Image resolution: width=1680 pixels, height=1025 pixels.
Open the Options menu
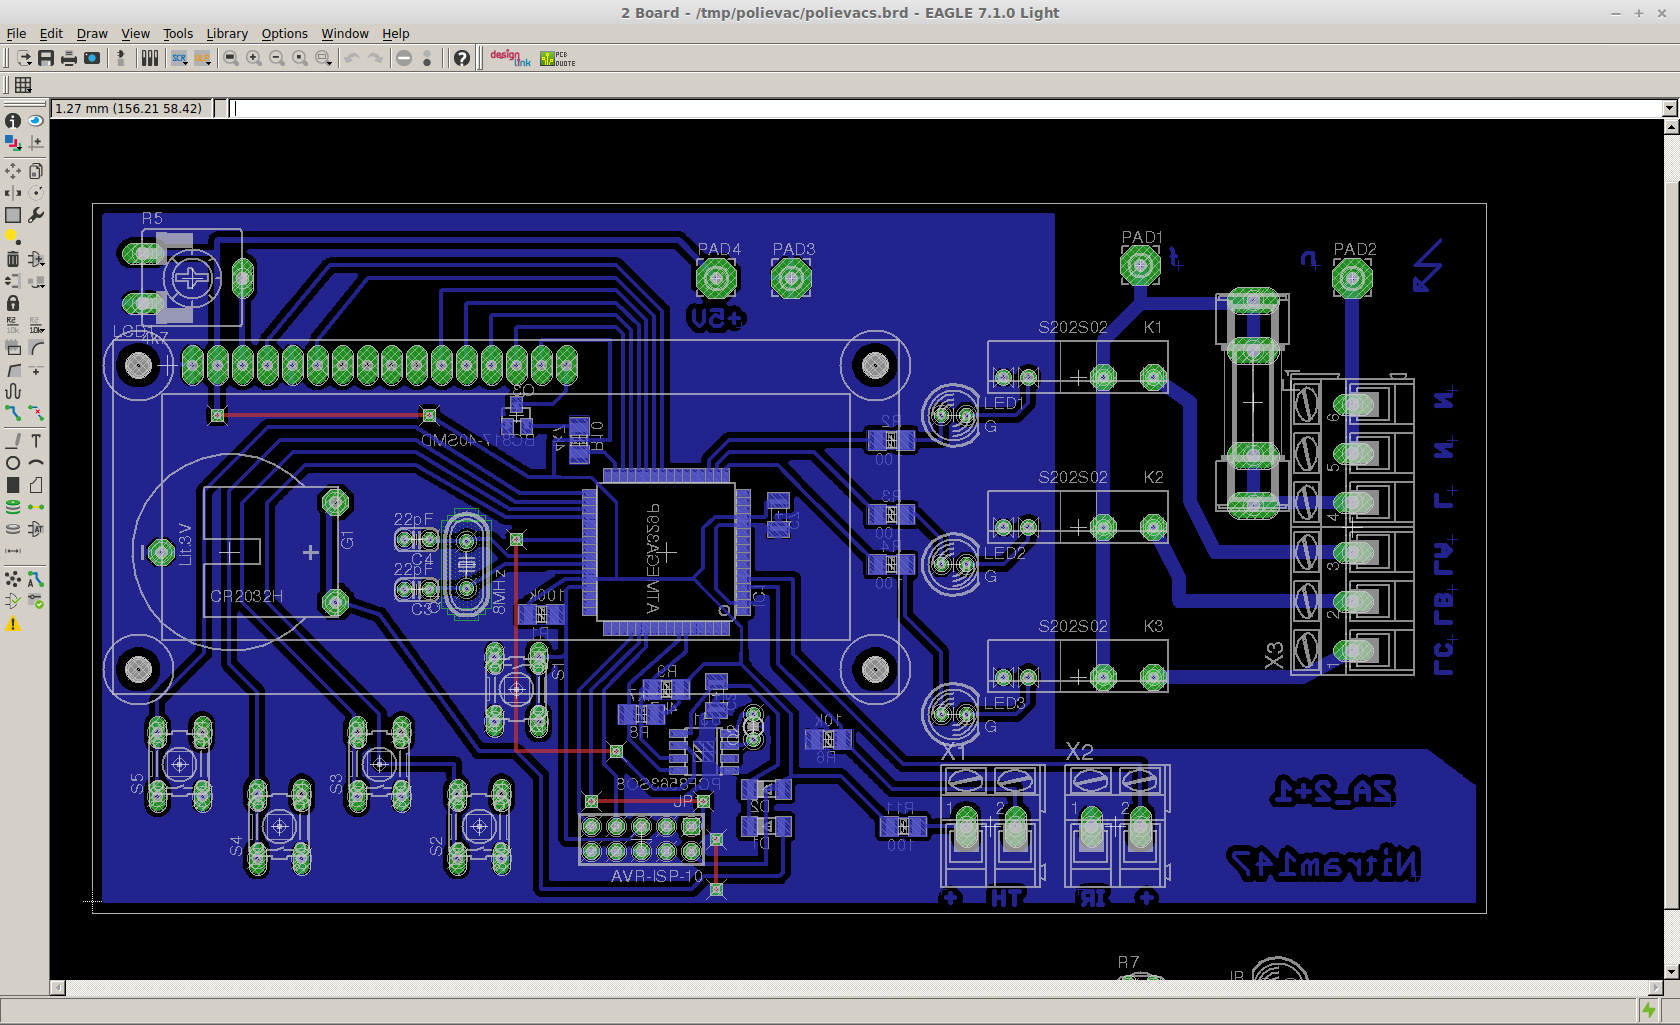click(284, 33)
